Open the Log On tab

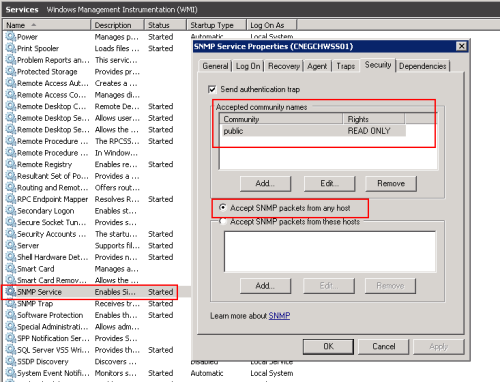248,66
